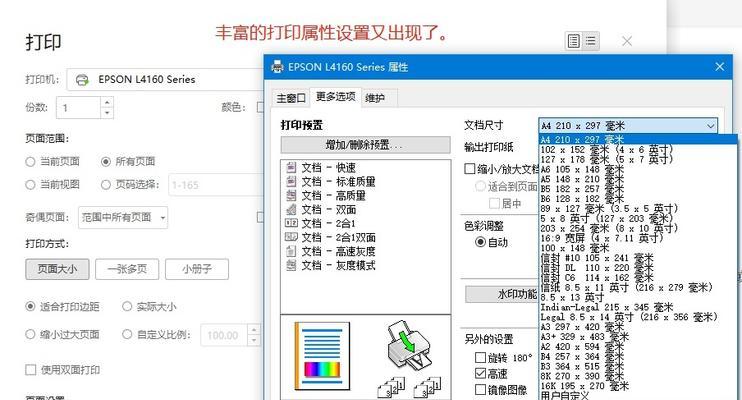Click 增加/删除预置 button
Screen dimensions: 742x400
pyautogui.click(x=365, y=145)
